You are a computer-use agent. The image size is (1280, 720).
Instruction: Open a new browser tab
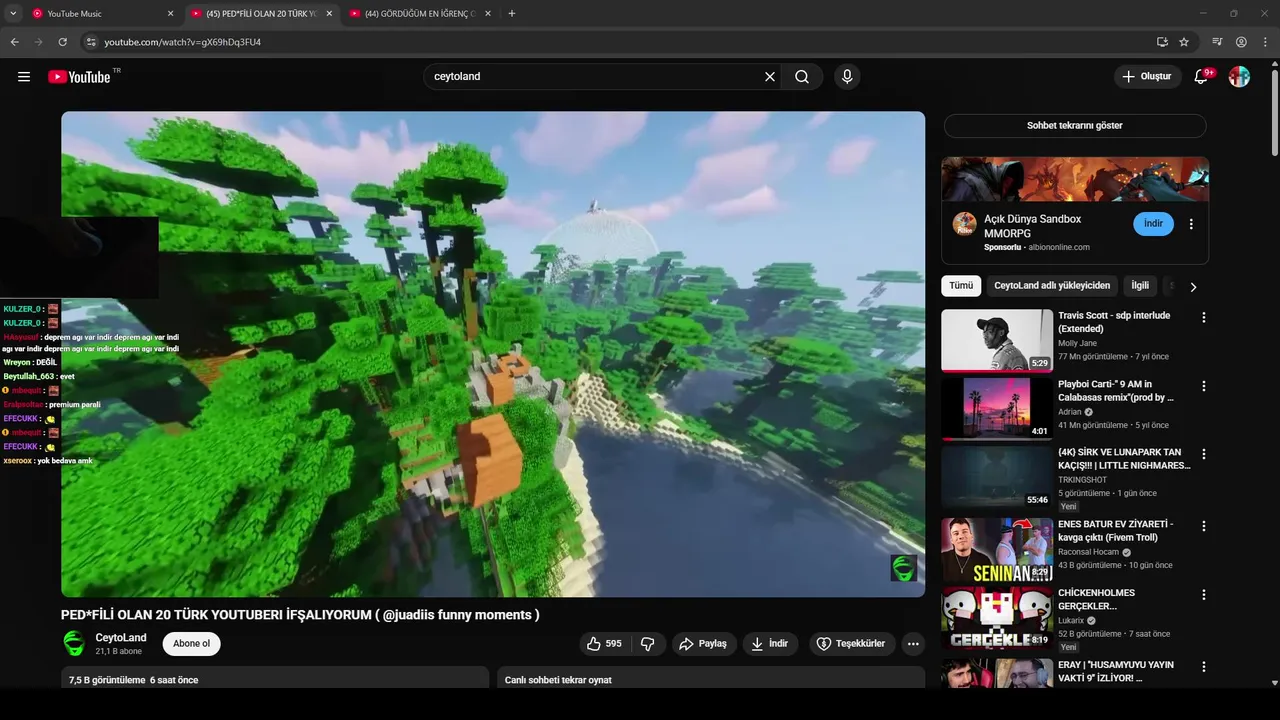click(x=512, y=14)
